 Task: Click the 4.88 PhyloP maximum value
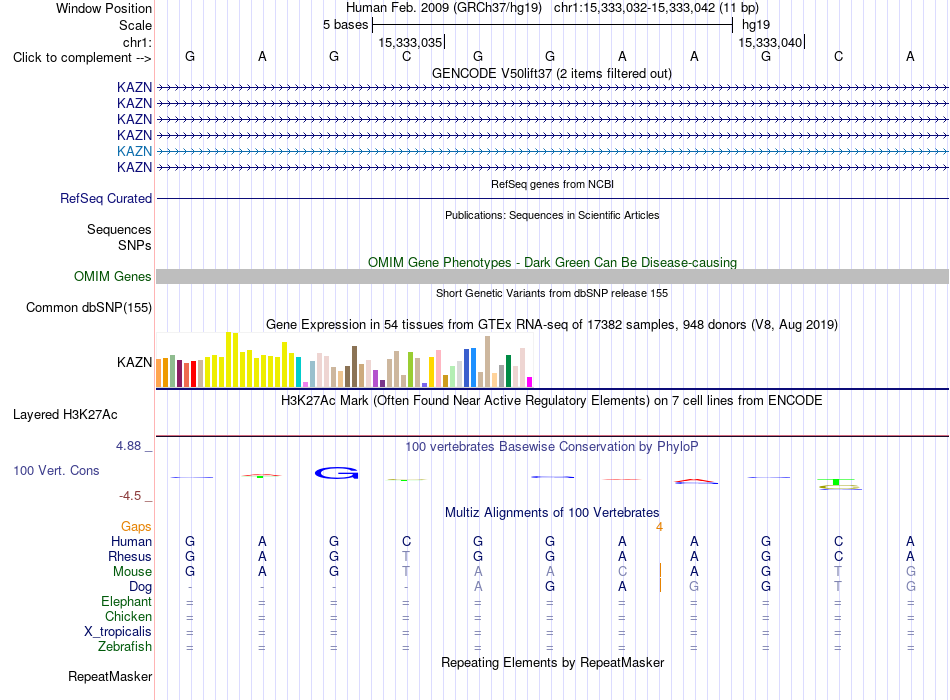(128, 446)
